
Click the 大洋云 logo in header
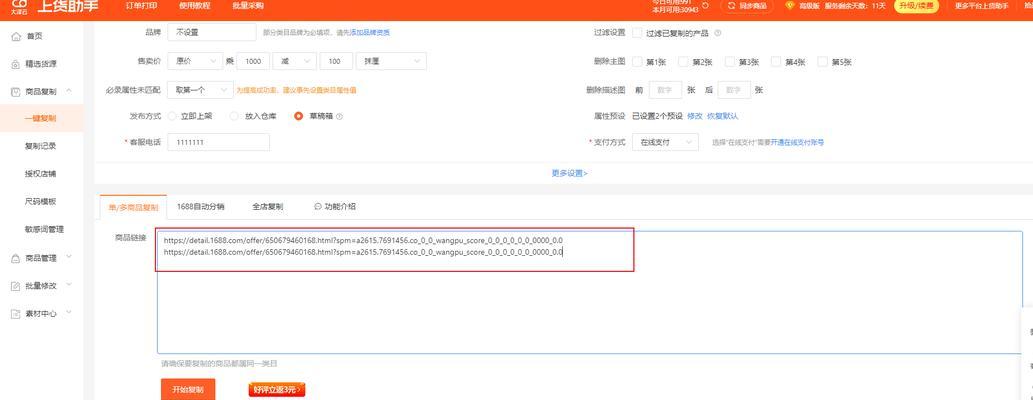(20, 6)
